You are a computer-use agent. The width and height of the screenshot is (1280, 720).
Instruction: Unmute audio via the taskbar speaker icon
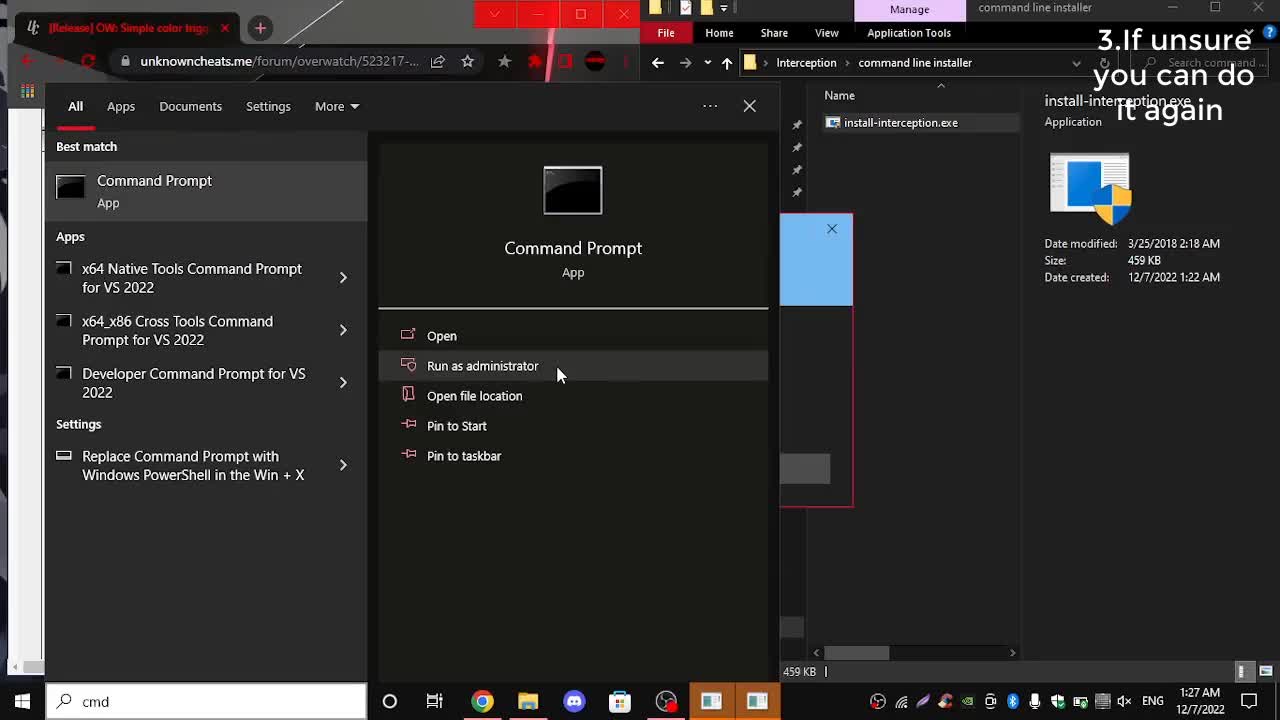[x=1126, y=701]
